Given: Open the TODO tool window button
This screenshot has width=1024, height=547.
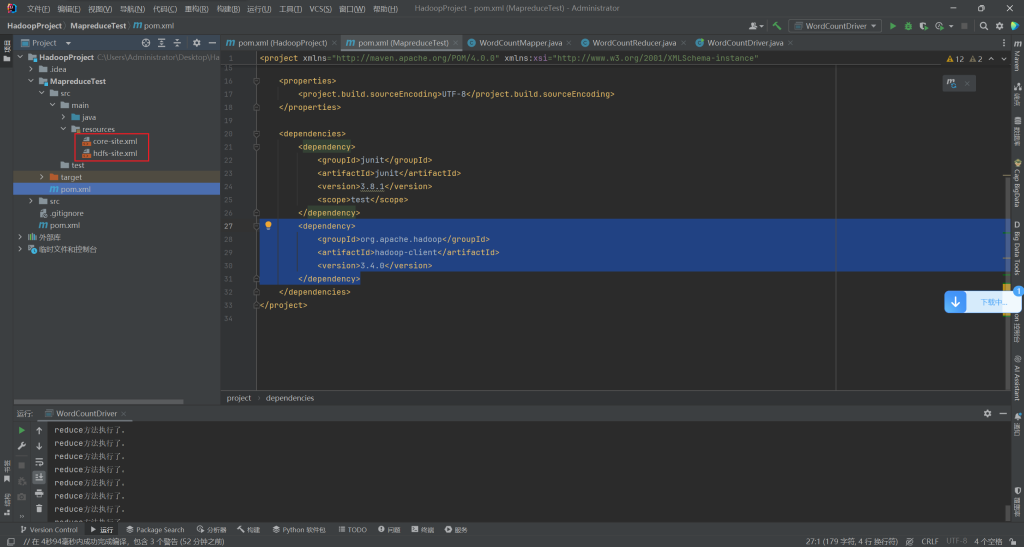Looking at the screenshot, I should coord(353,530).
